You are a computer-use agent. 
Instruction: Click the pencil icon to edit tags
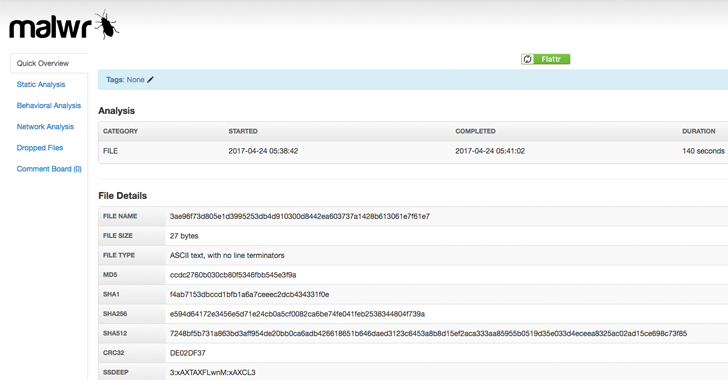[x=150, y=80]
